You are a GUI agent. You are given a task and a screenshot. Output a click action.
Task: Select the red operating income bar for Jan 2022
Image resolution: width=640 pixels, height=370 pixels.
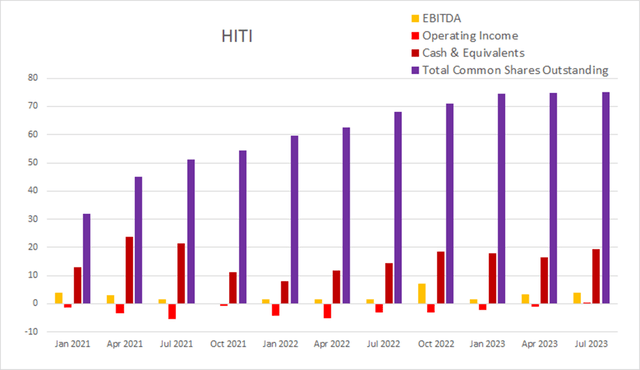(276, 310)
